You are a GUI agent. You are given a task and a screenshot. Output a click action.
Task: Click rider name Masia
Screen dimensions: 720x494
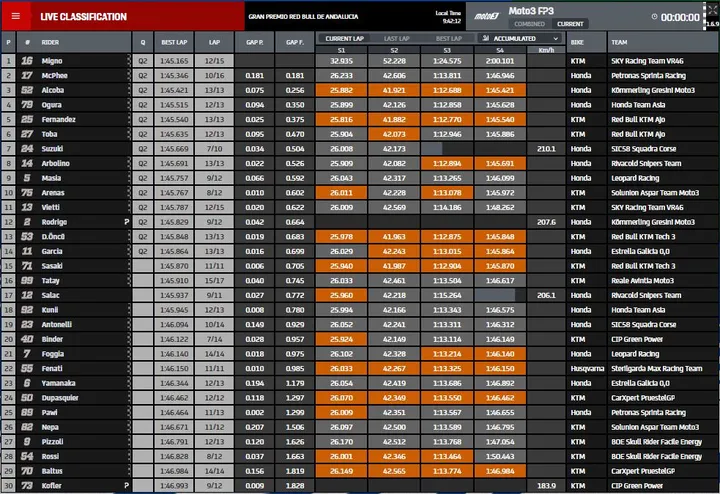pos(51,178)
